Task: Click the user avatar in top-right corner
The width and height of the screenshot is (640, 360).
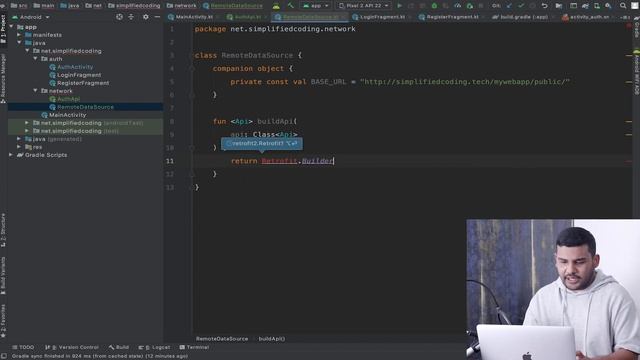Action: point(635,6)
